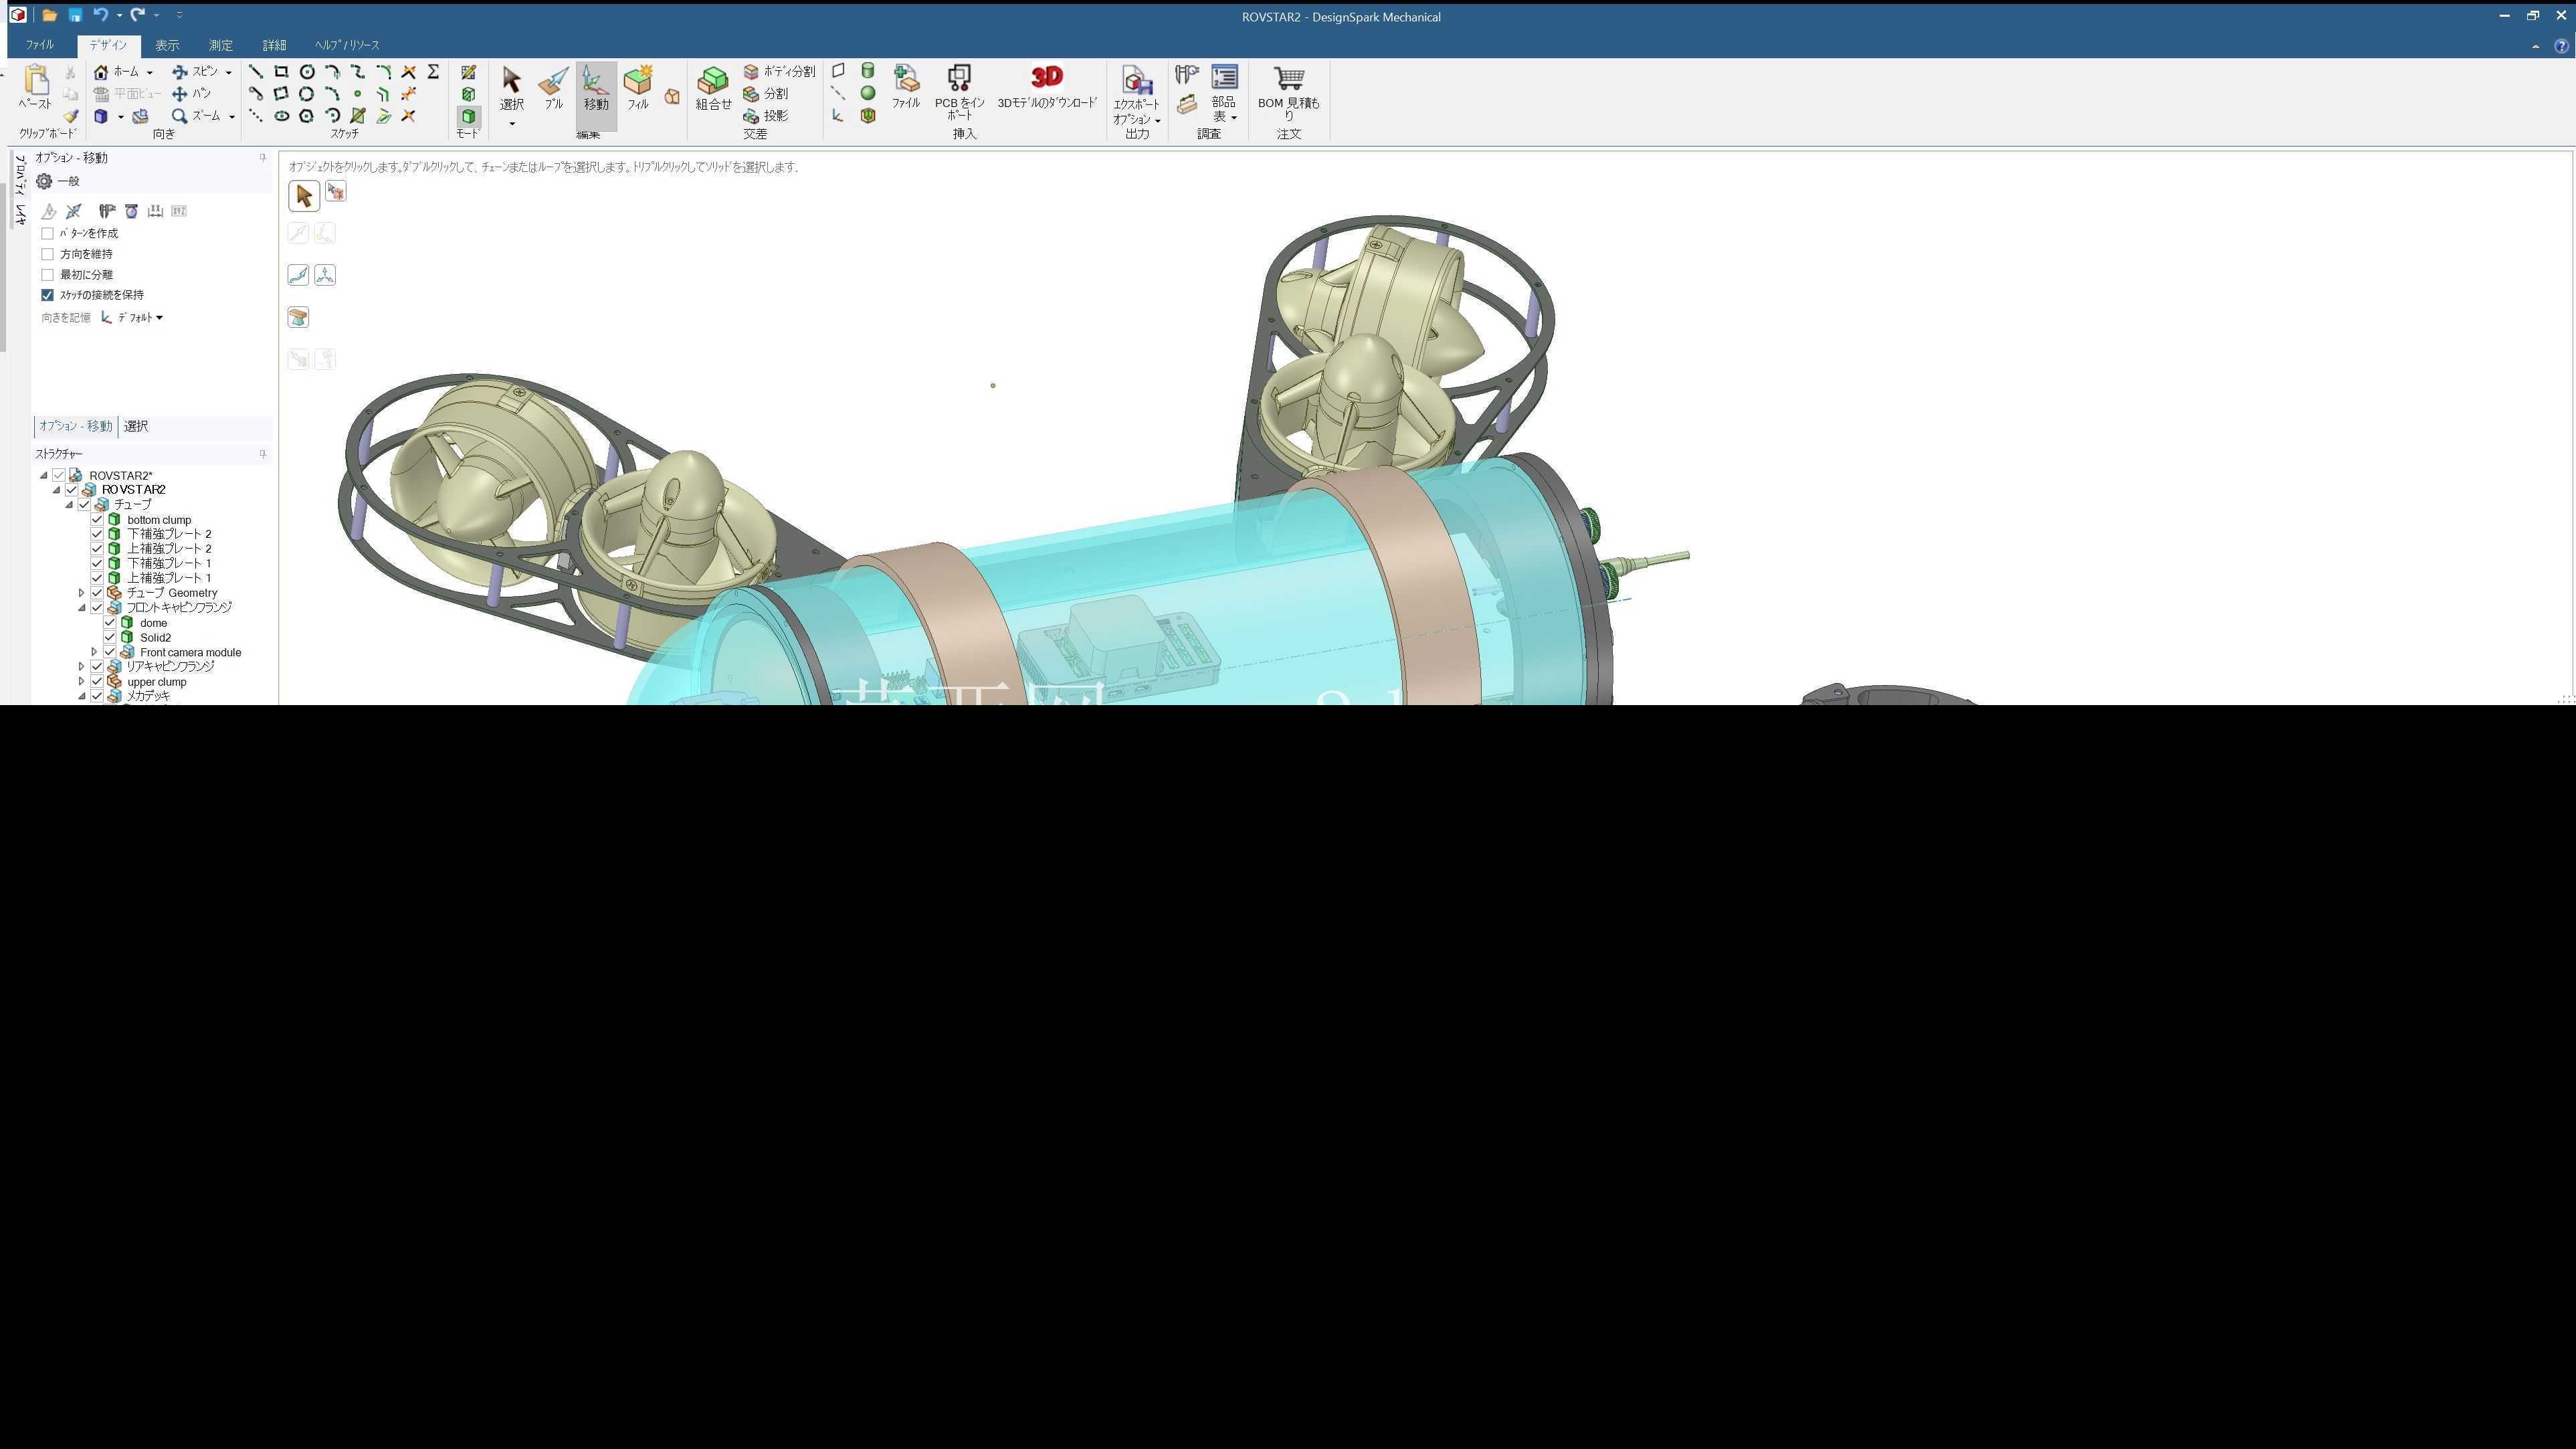This screenshot has width=2576, height=1449.
Task: Toggle visibility of bottom clump
Action: (97, 520)
